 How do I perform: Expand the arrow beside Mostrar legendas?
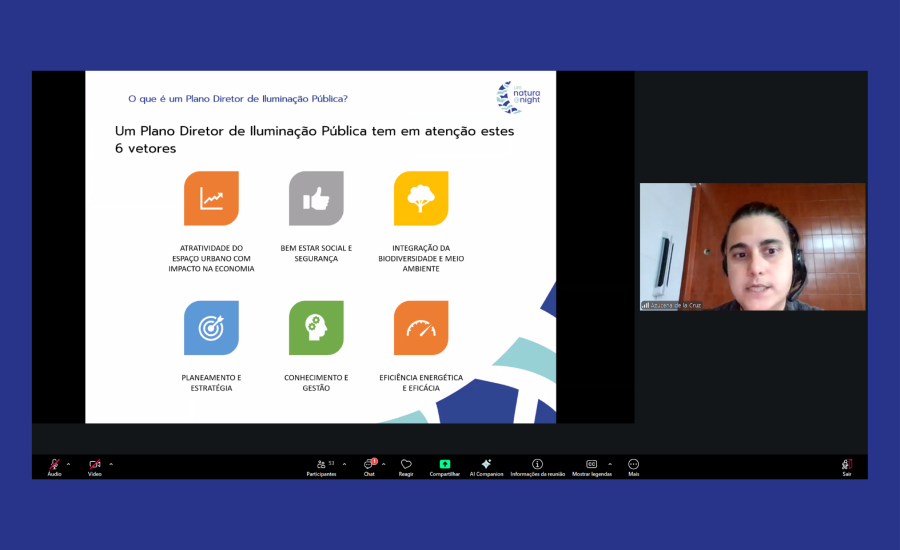(x=609, y=464)
